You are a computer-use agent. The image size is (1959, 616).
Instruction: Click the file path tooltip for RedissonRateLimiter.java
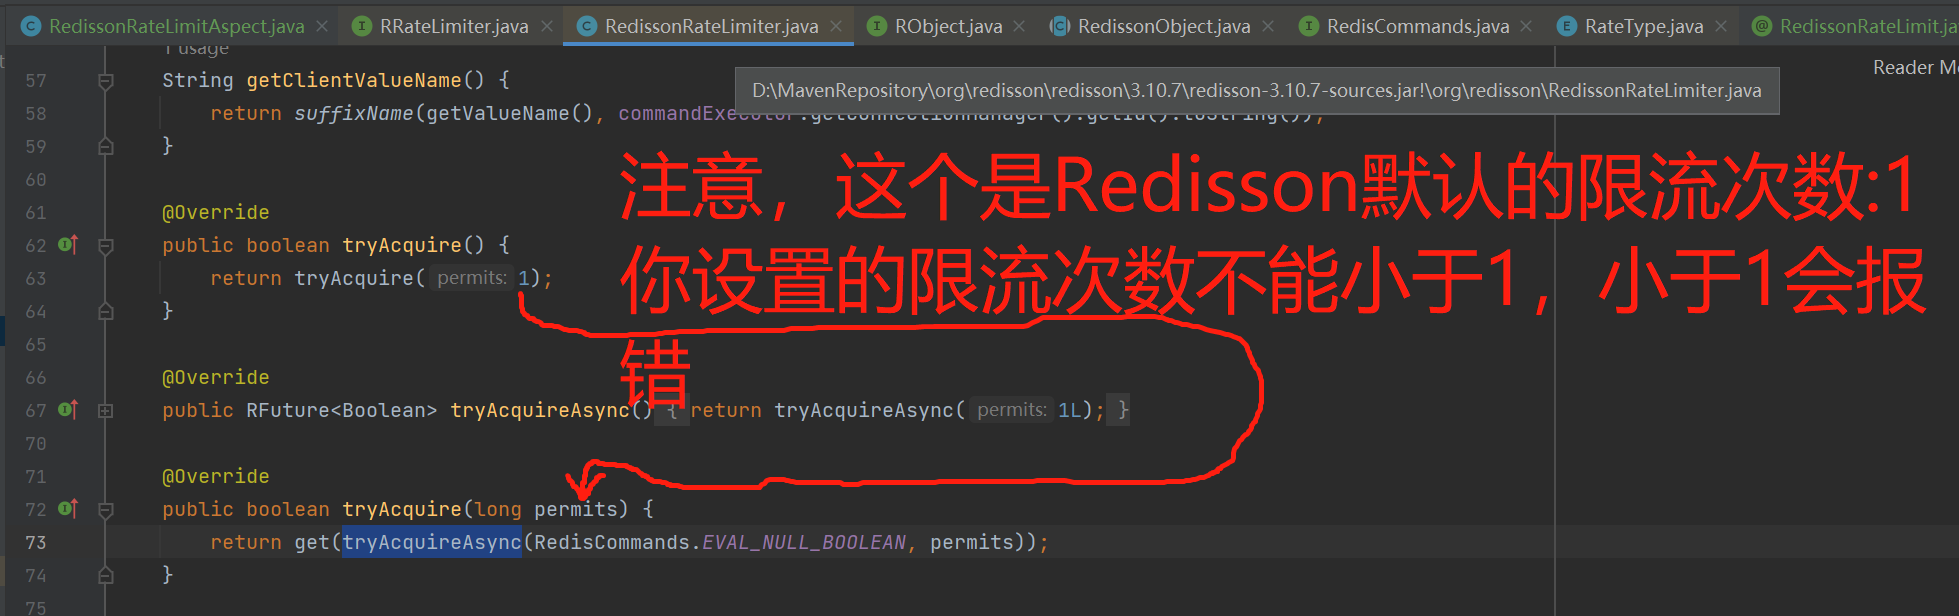point(1257,91)
